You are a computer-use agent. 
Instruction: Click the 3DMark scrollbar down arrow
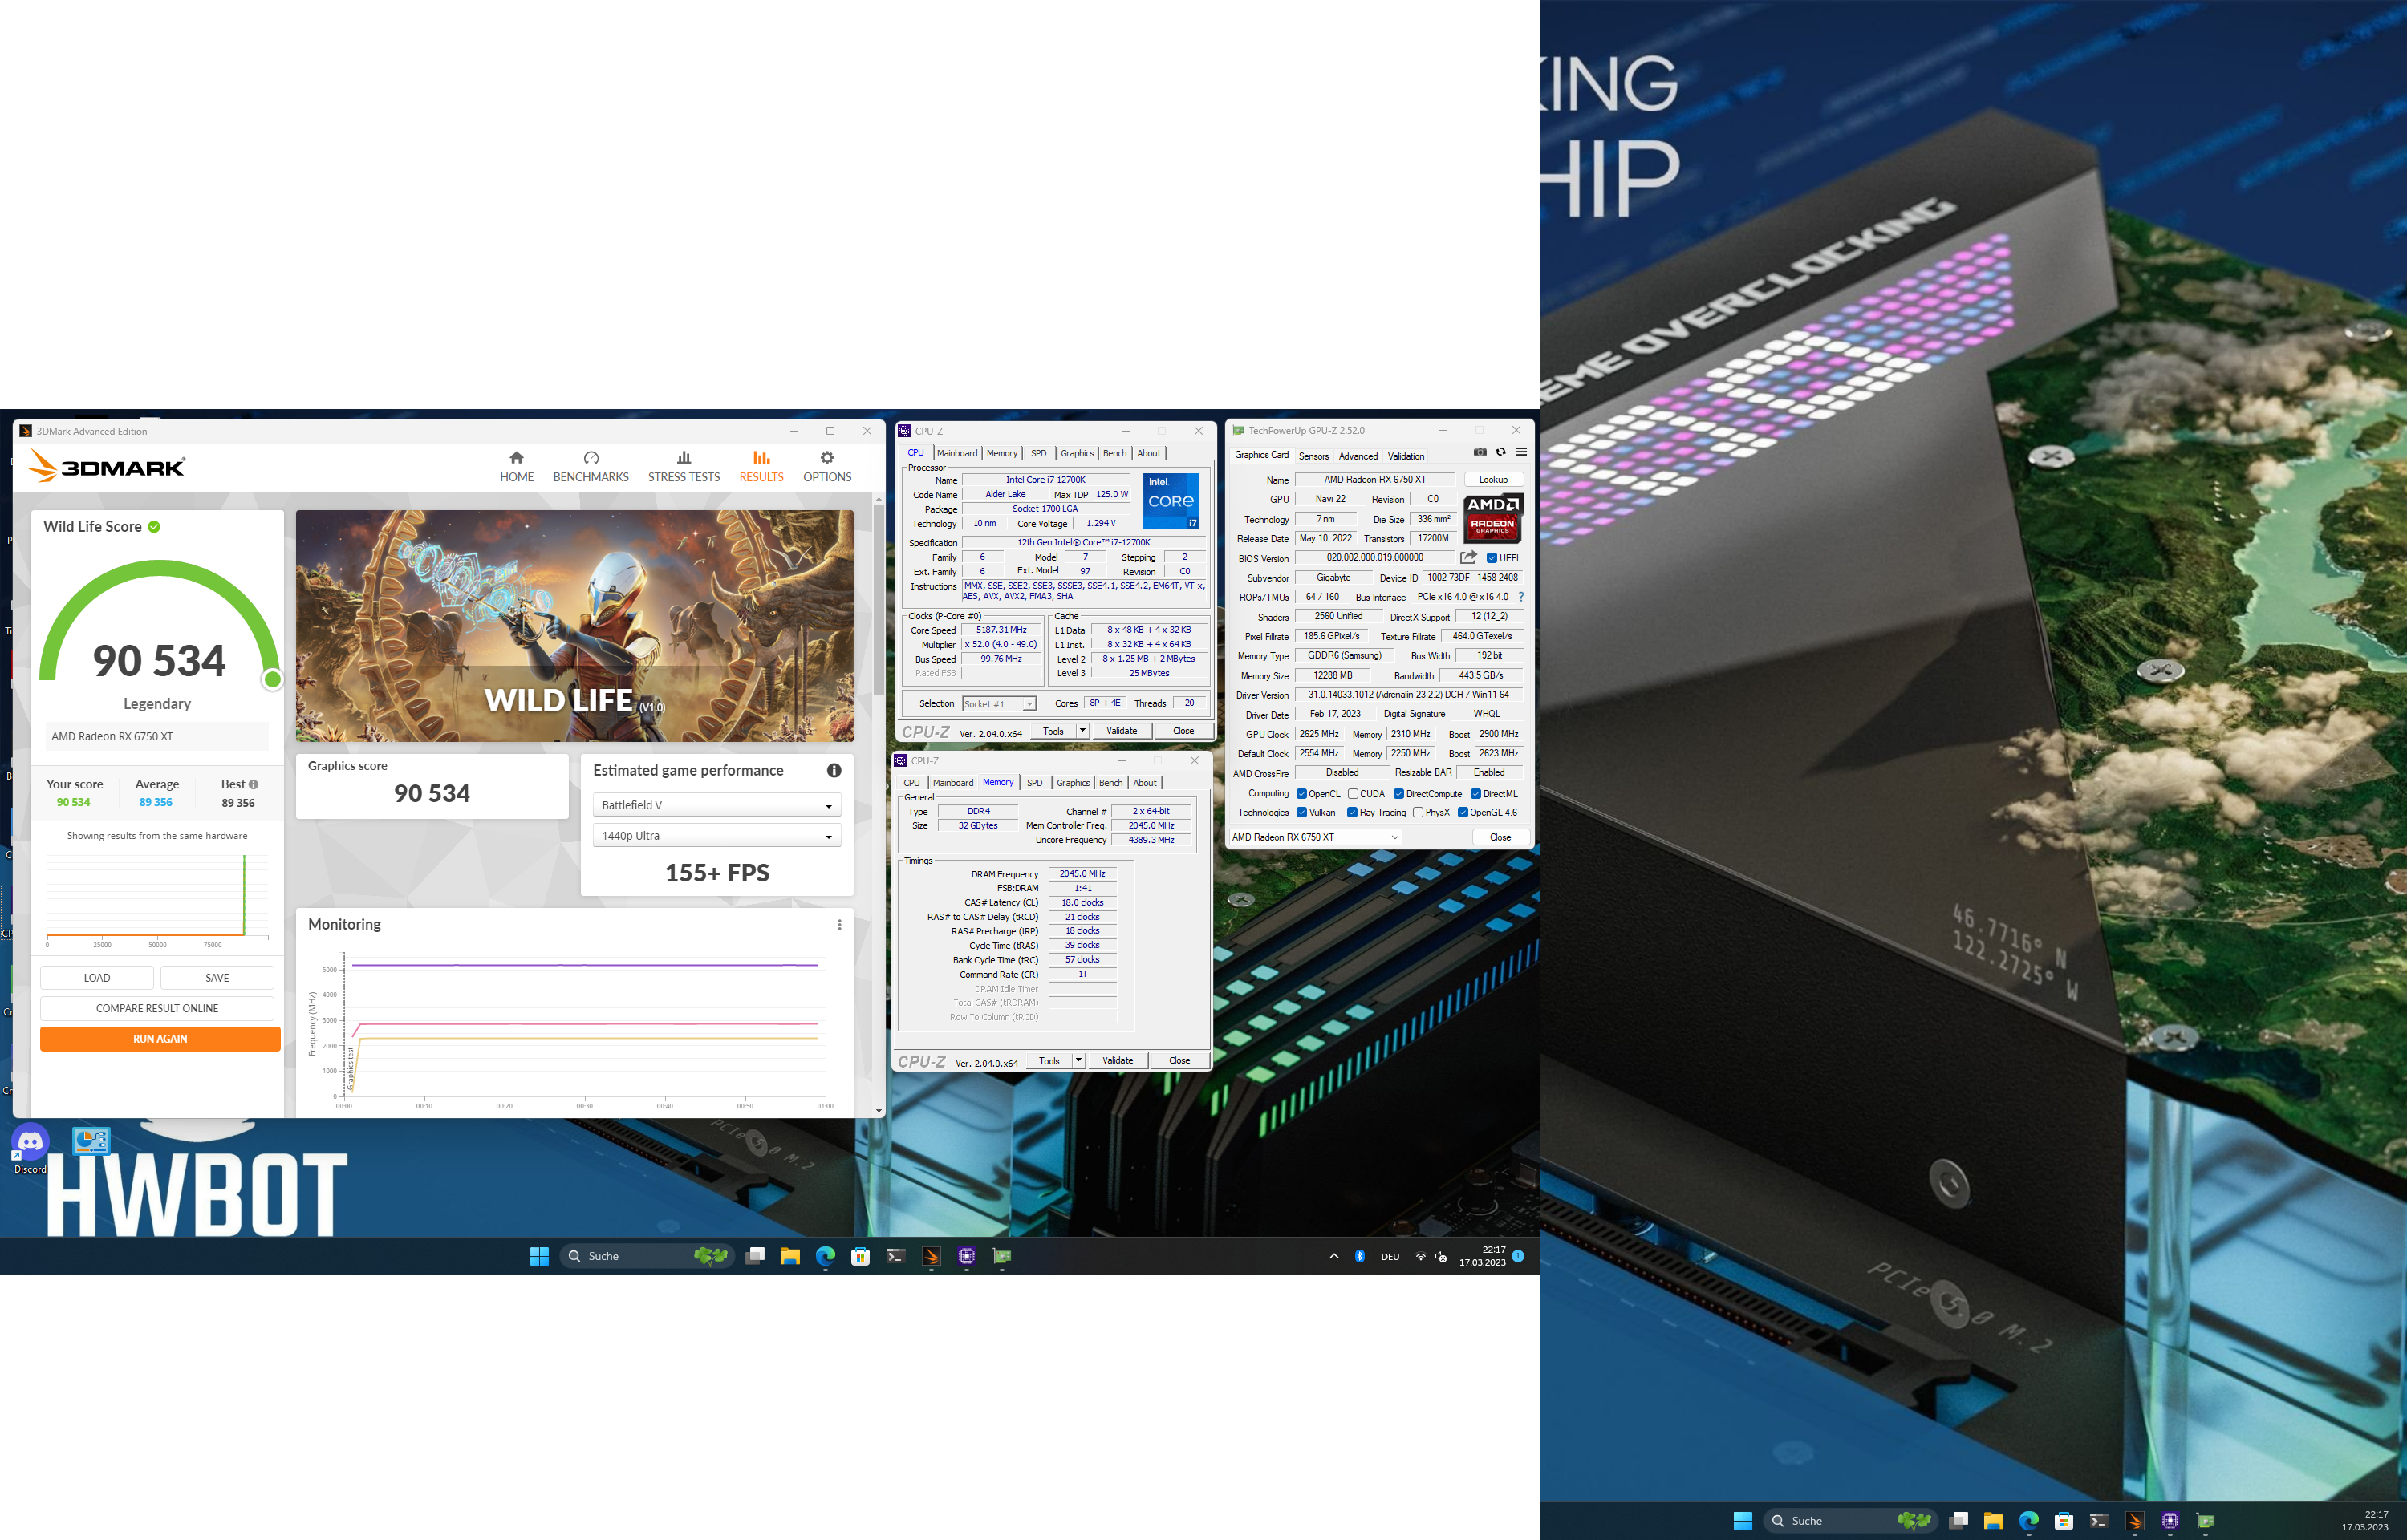pyautogui.click(x=878, y=1110)
